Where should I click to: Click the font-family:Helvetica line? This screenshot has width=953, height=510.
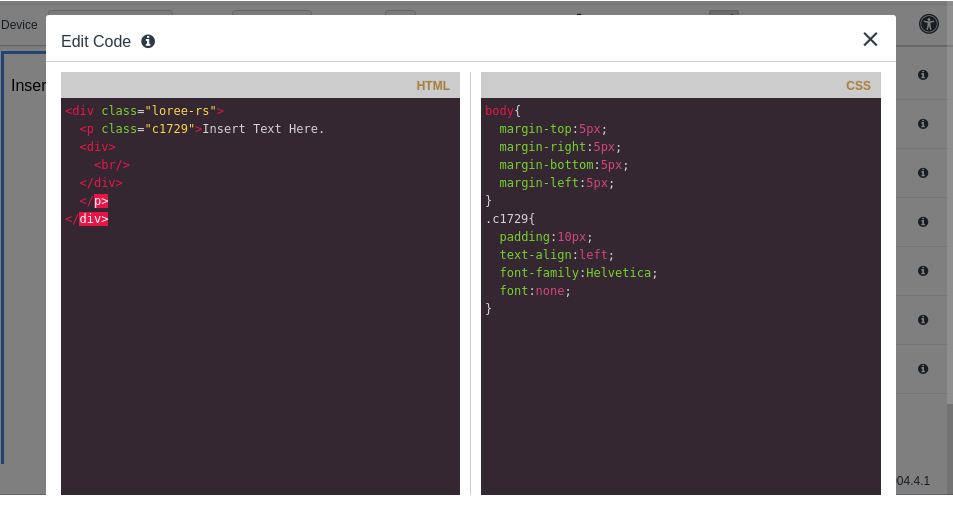579,273
